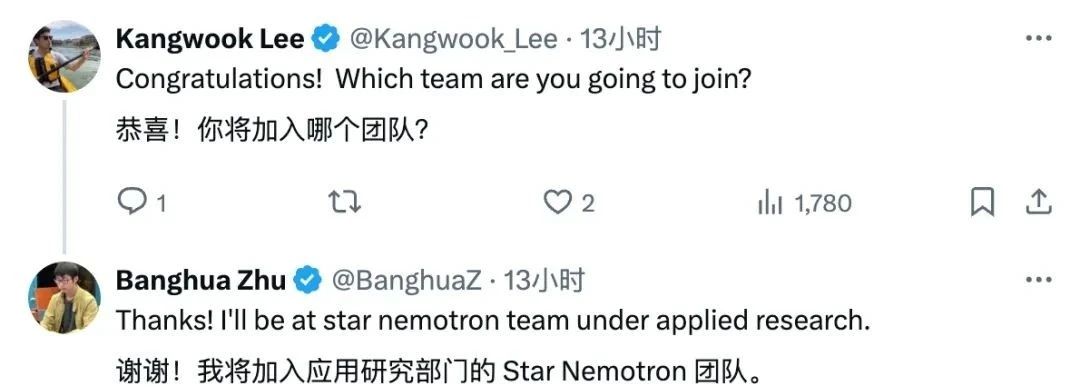The image size is (1080, 387).
Task: Open more options menu on Banghua Zhu's reply
Action: [x=1039, y=280]
